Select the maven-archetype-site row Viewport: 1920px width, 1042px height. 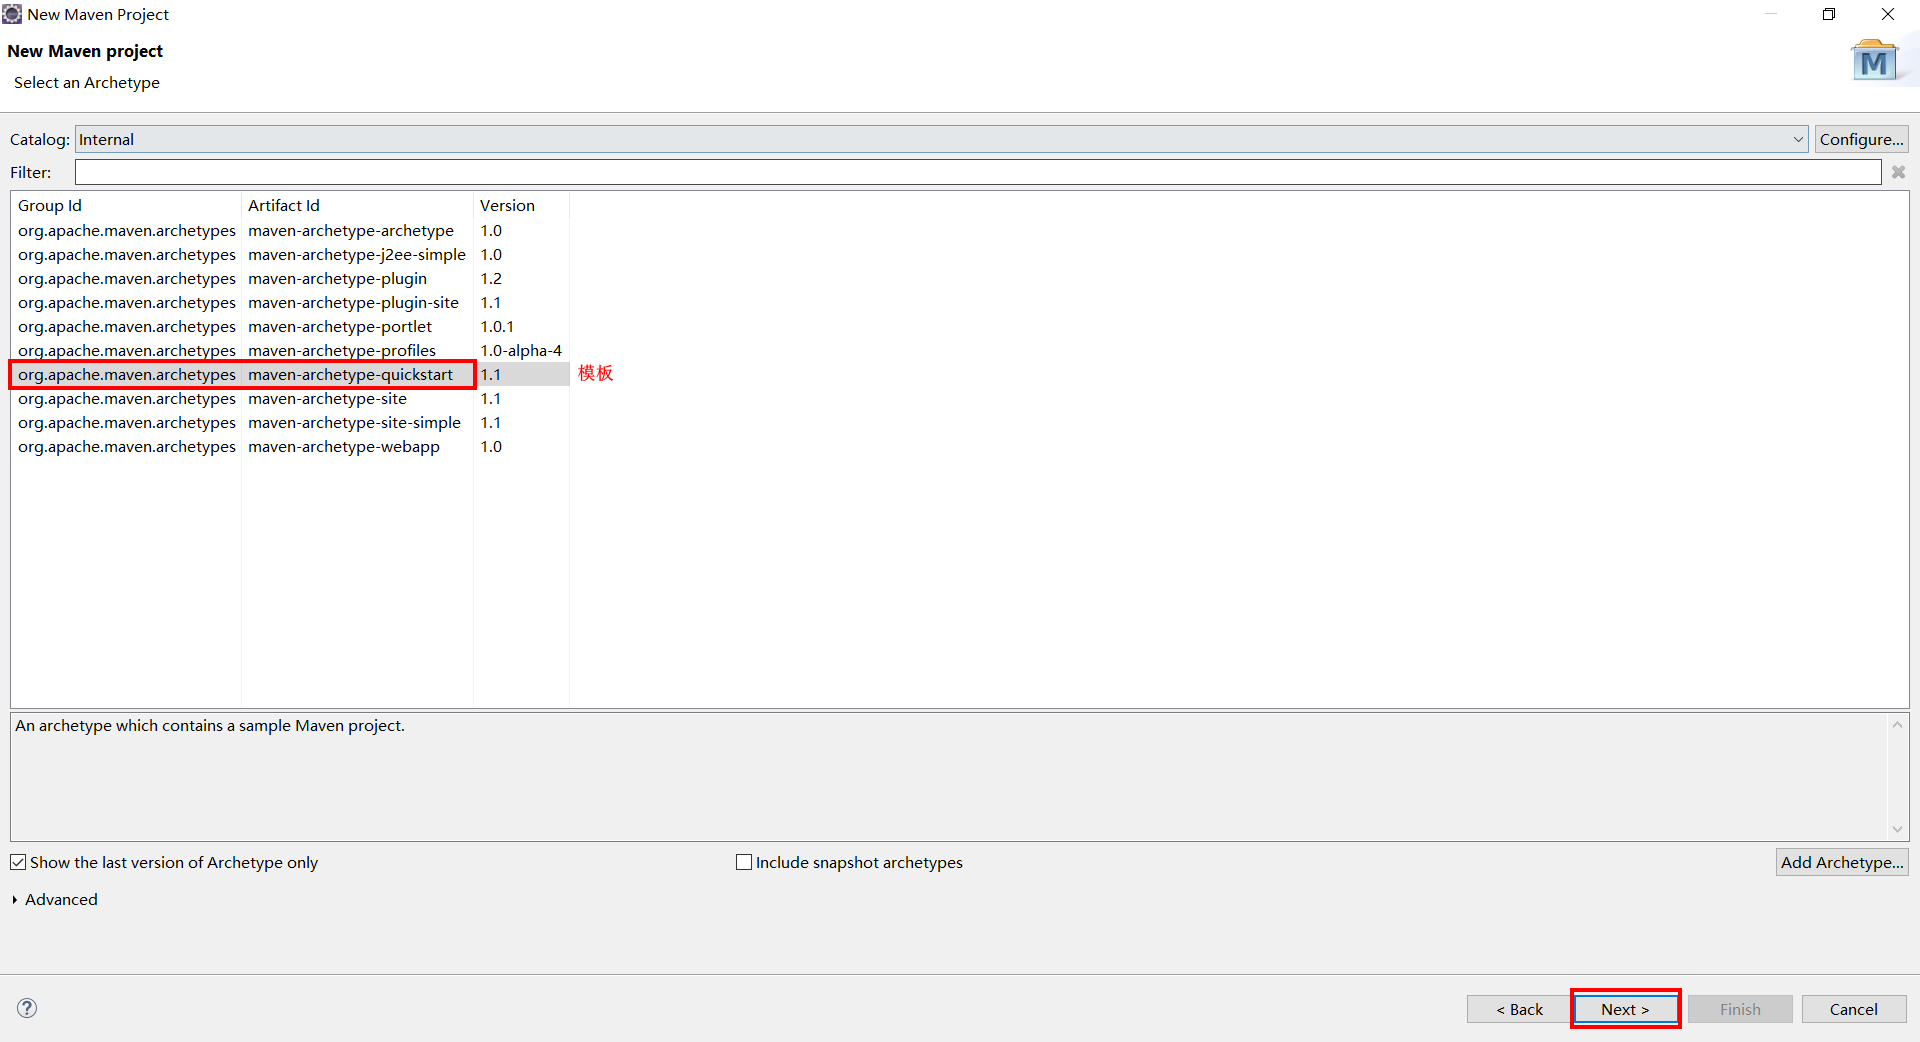point(290,398)
